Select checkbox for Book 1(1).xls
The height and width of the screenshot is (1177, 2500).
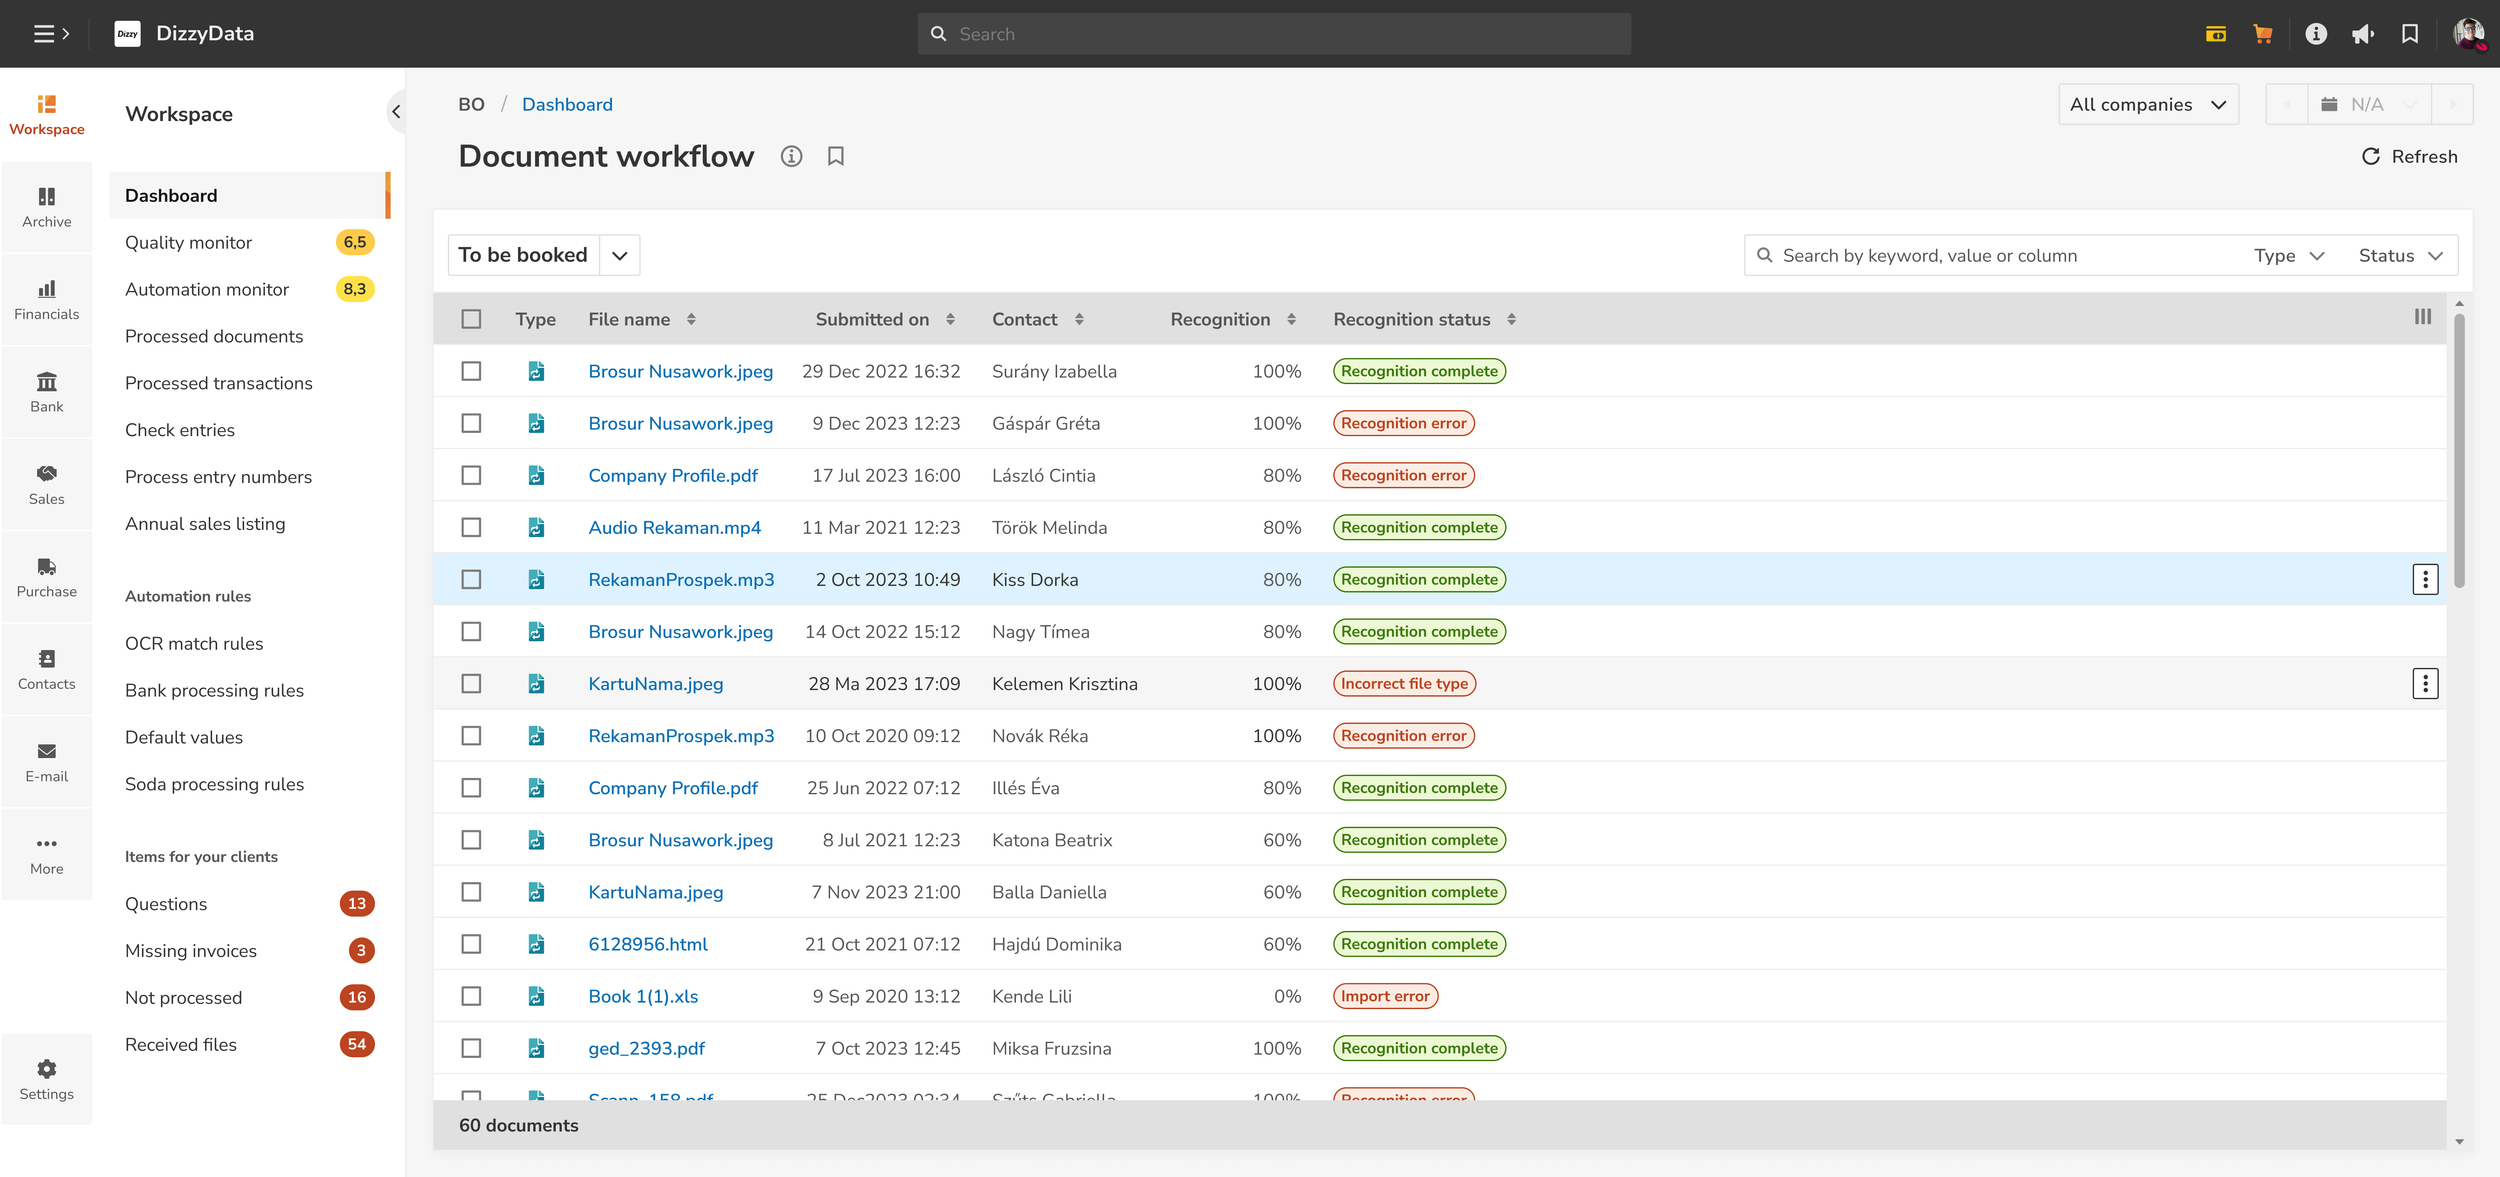pos(471,996)
